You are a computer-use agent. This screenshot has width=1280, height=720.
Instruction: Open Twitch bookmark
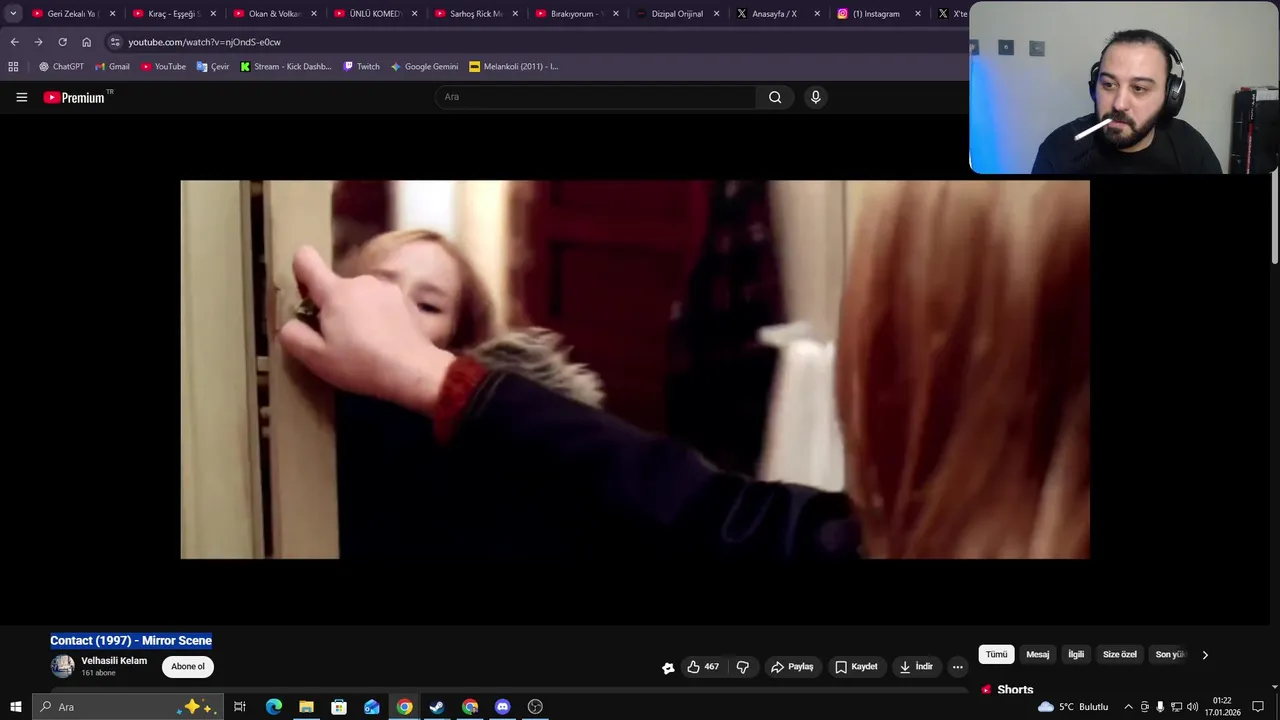[x=361, y=66]
